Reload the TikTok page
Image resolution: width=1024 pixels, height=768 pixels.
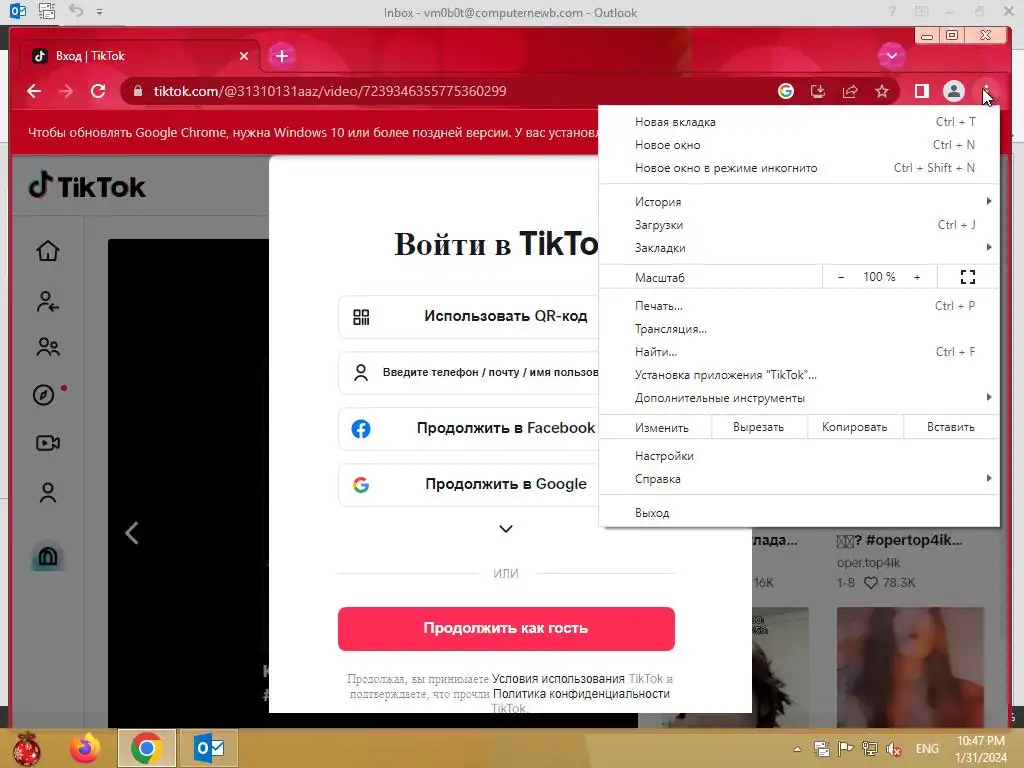98,91
